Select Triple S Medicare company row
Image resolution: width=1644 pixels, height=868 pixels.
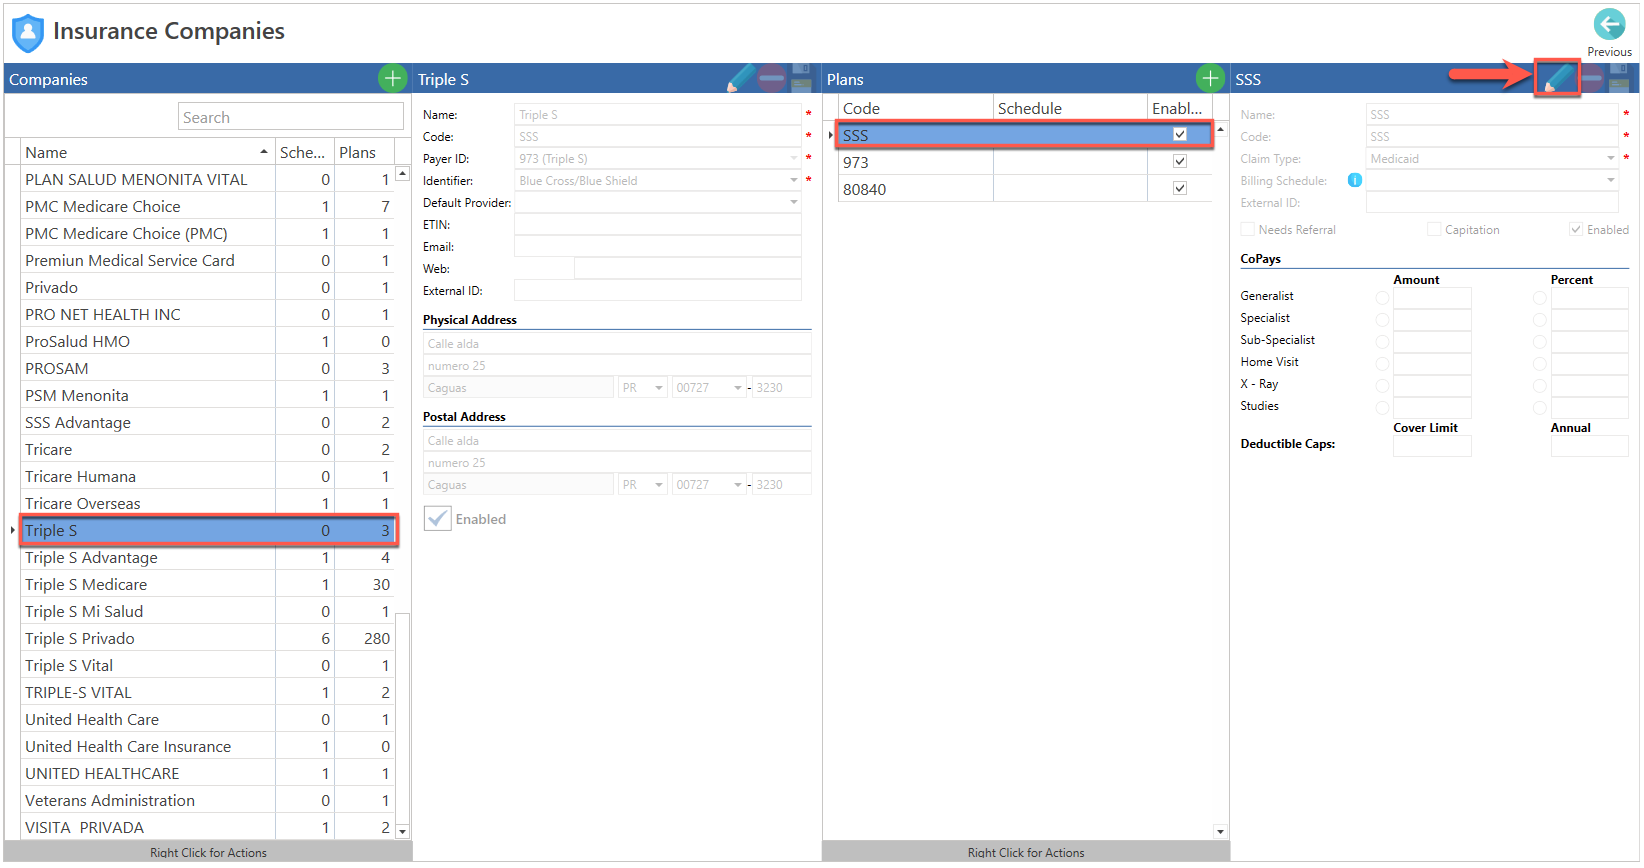(x=208, y=584)
